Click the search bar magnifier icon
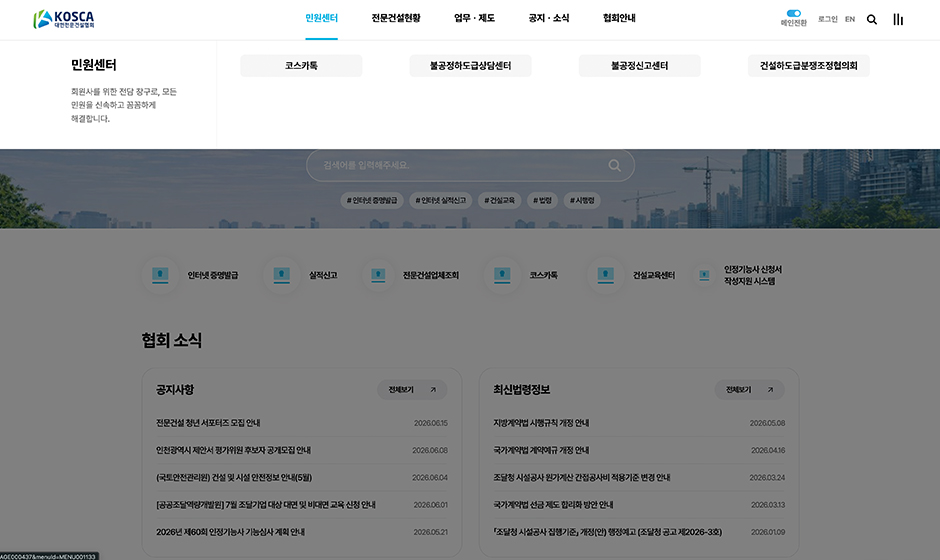The height and width of the screenshot is (560, 940). coord(614,165)
